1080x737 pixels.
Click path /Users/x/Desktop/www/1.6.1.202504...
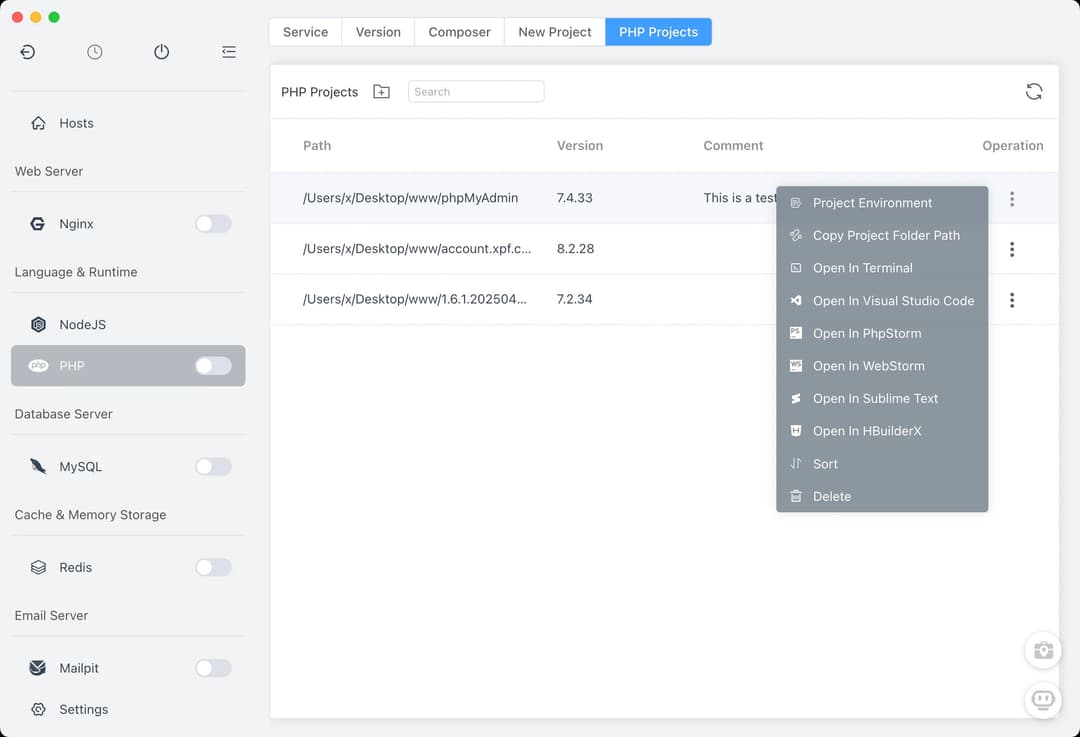(415, 299)
